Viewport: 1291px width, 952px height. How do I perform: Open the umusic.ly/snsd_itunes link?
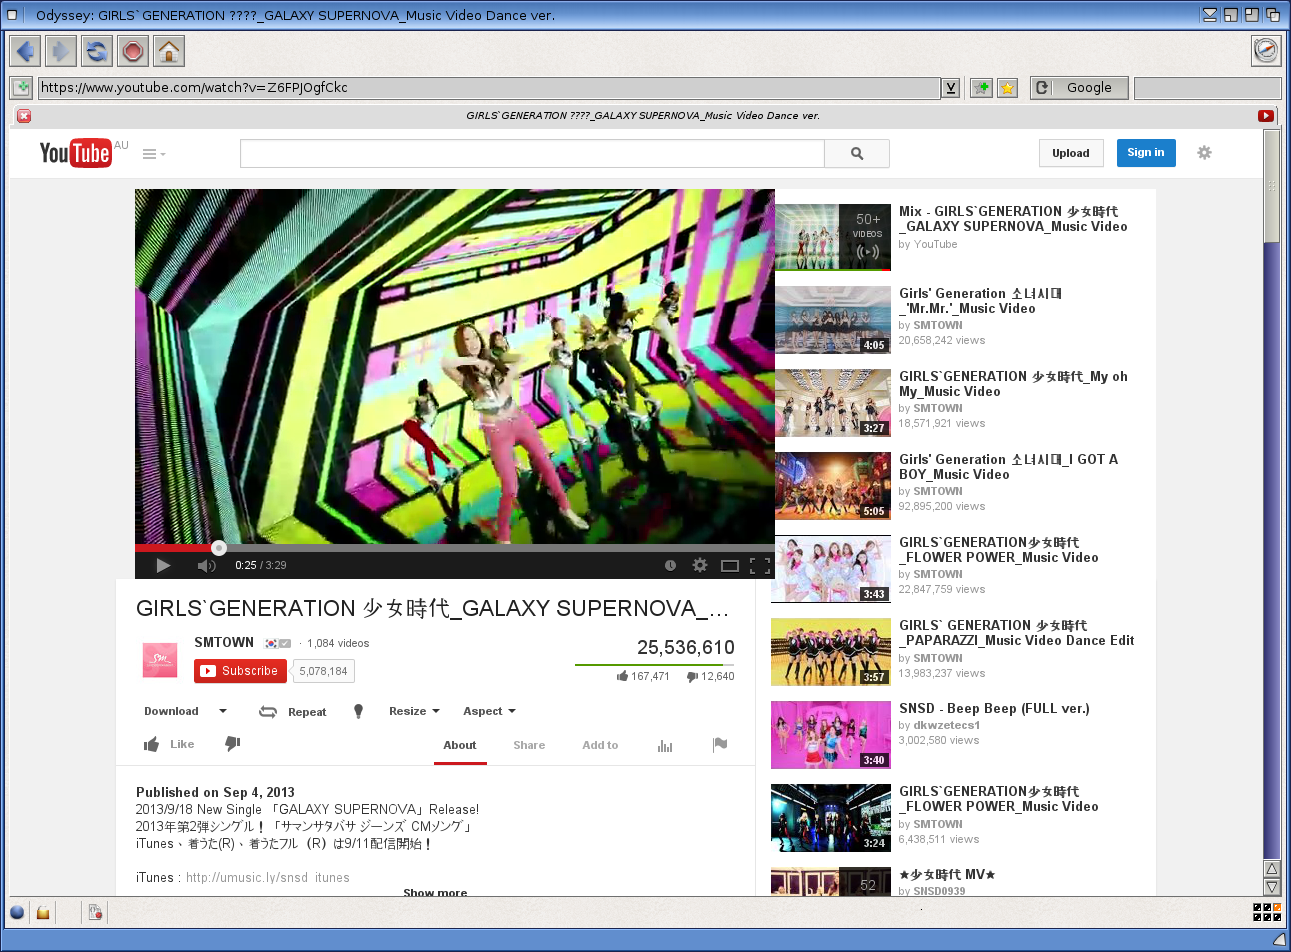(x=268, y=878)
